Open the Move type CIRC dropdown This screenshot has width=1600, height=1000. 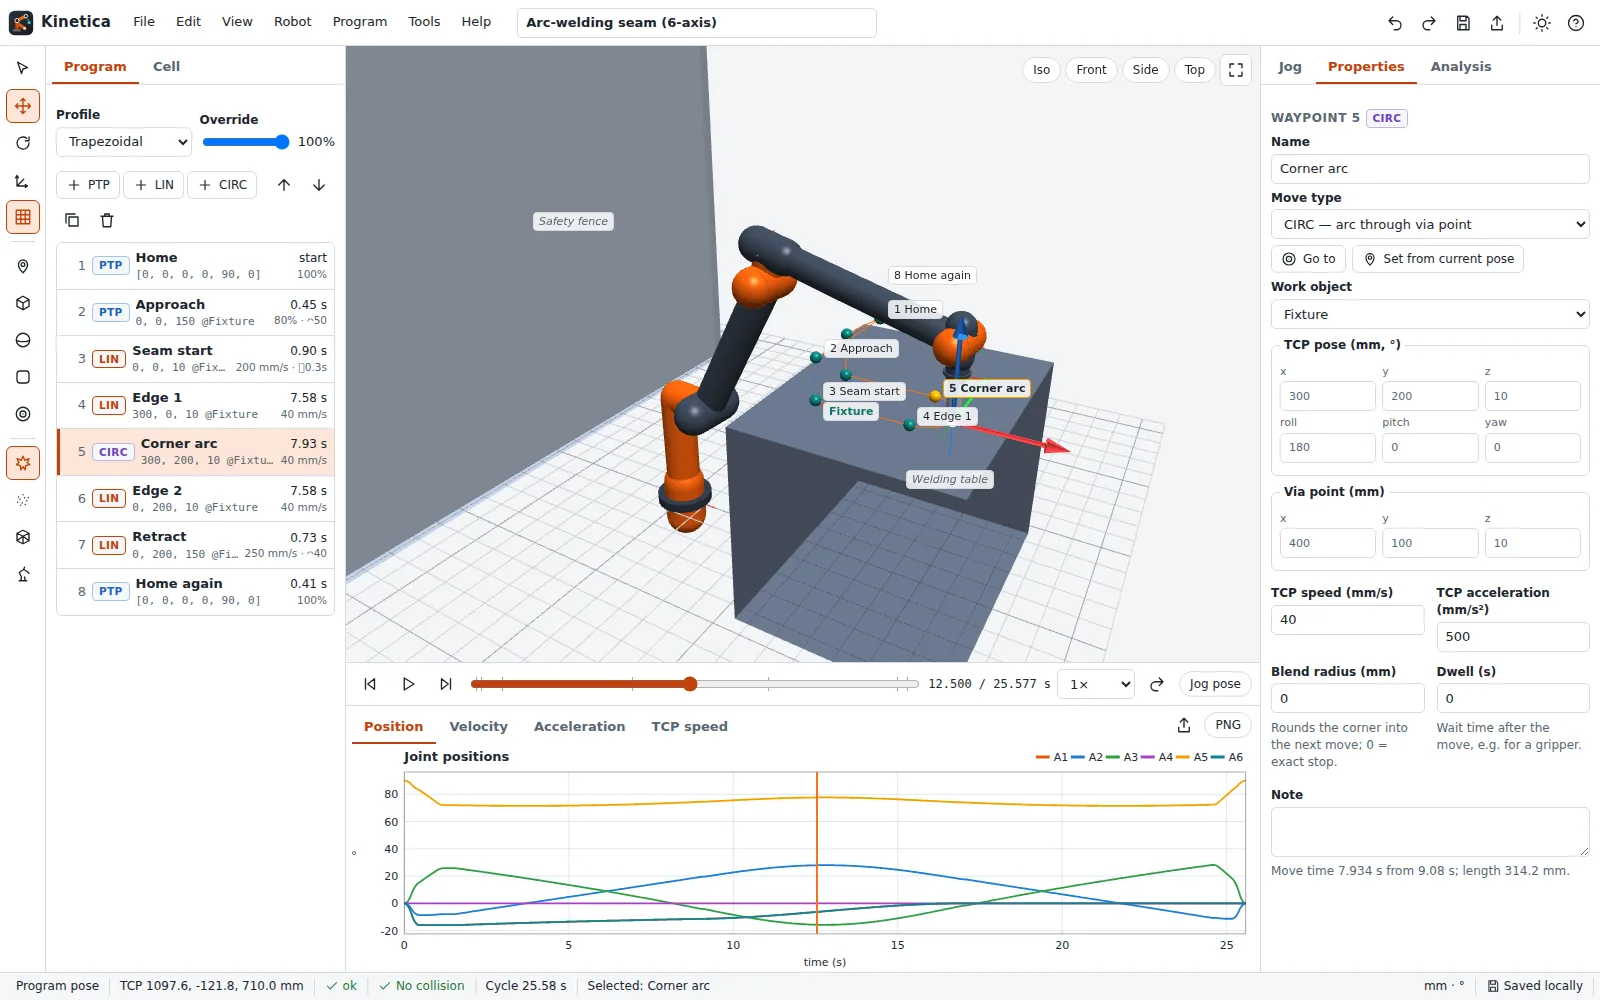[1430, 224]
